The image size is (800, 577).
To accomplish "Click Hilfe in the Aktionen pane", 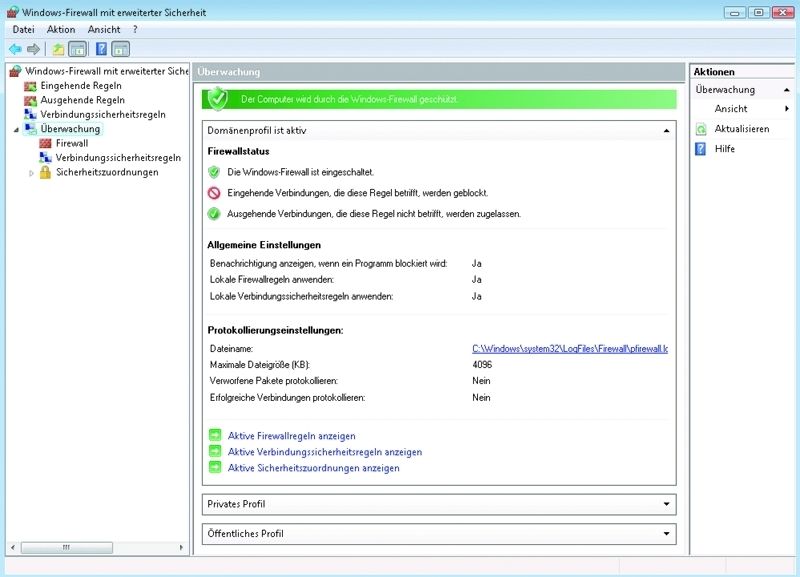I will (724, 149).
